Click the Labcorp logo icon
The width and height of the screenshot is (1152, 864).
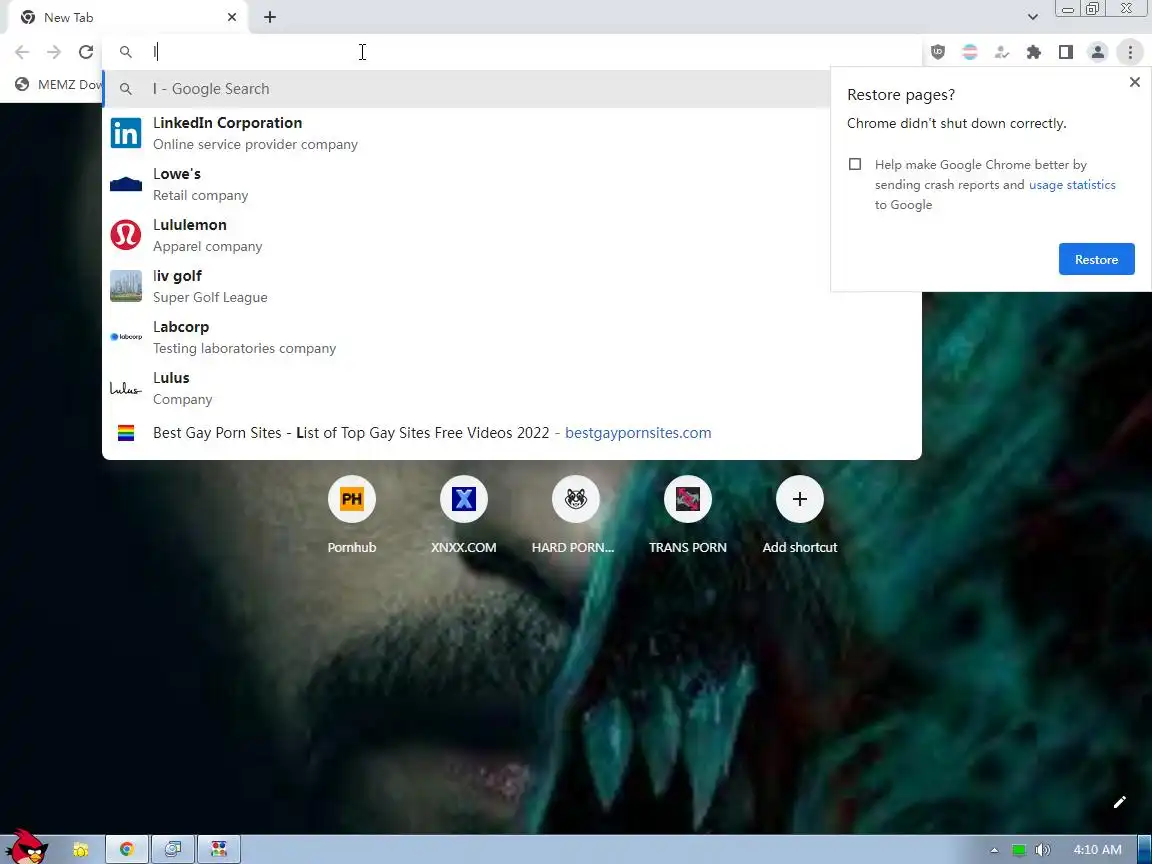126,336
